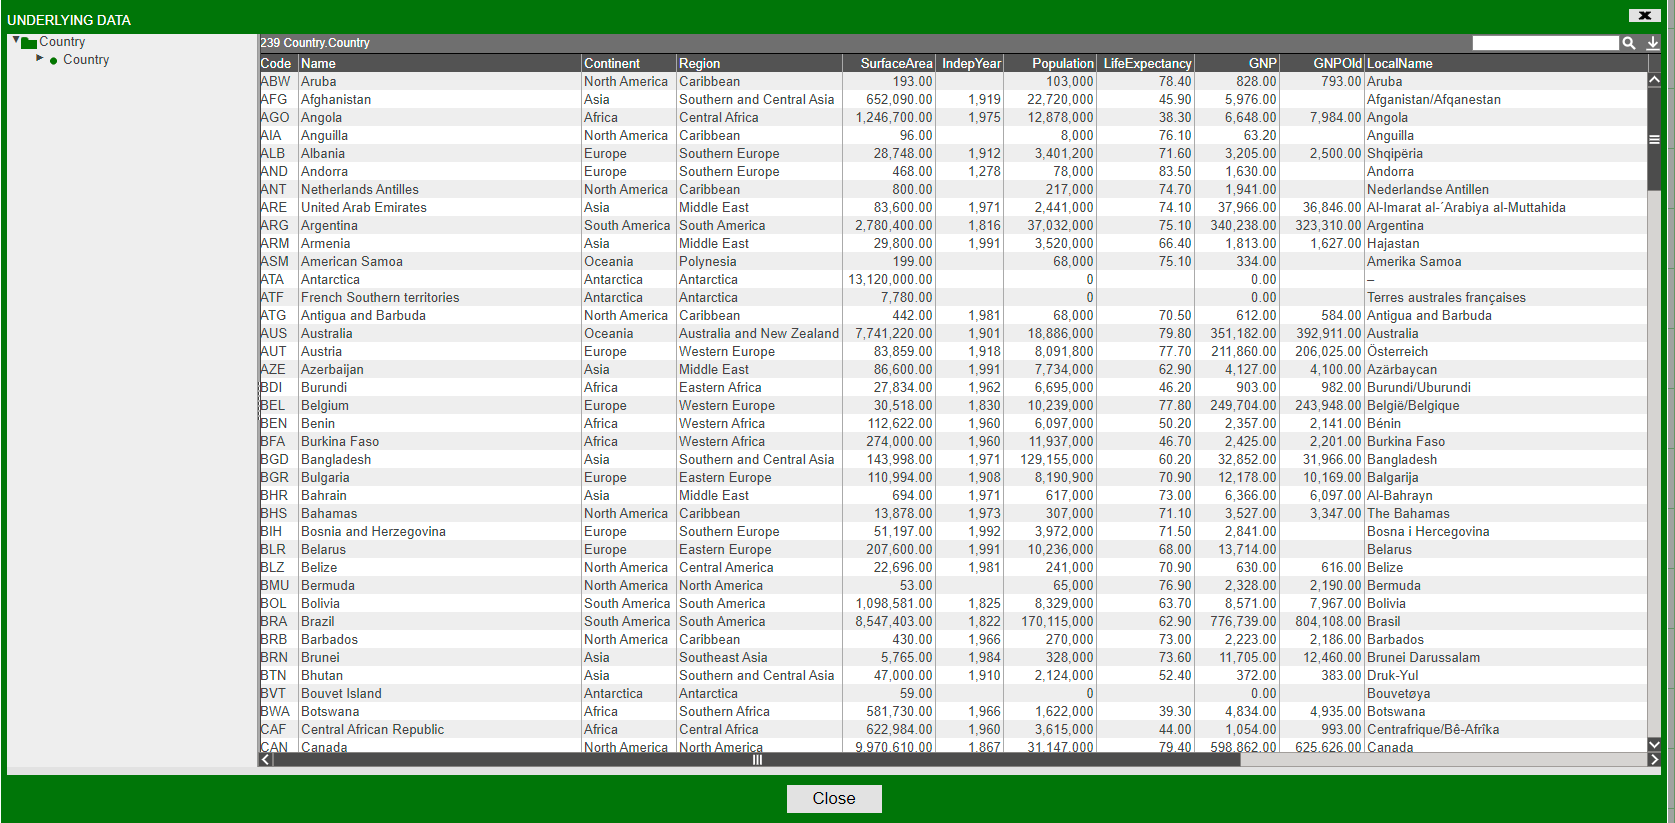The width and height of the screenshot is (1675, 823).
Task: Click the horizontal scrollbar right arrow
Action: [x=1654, y=760]
